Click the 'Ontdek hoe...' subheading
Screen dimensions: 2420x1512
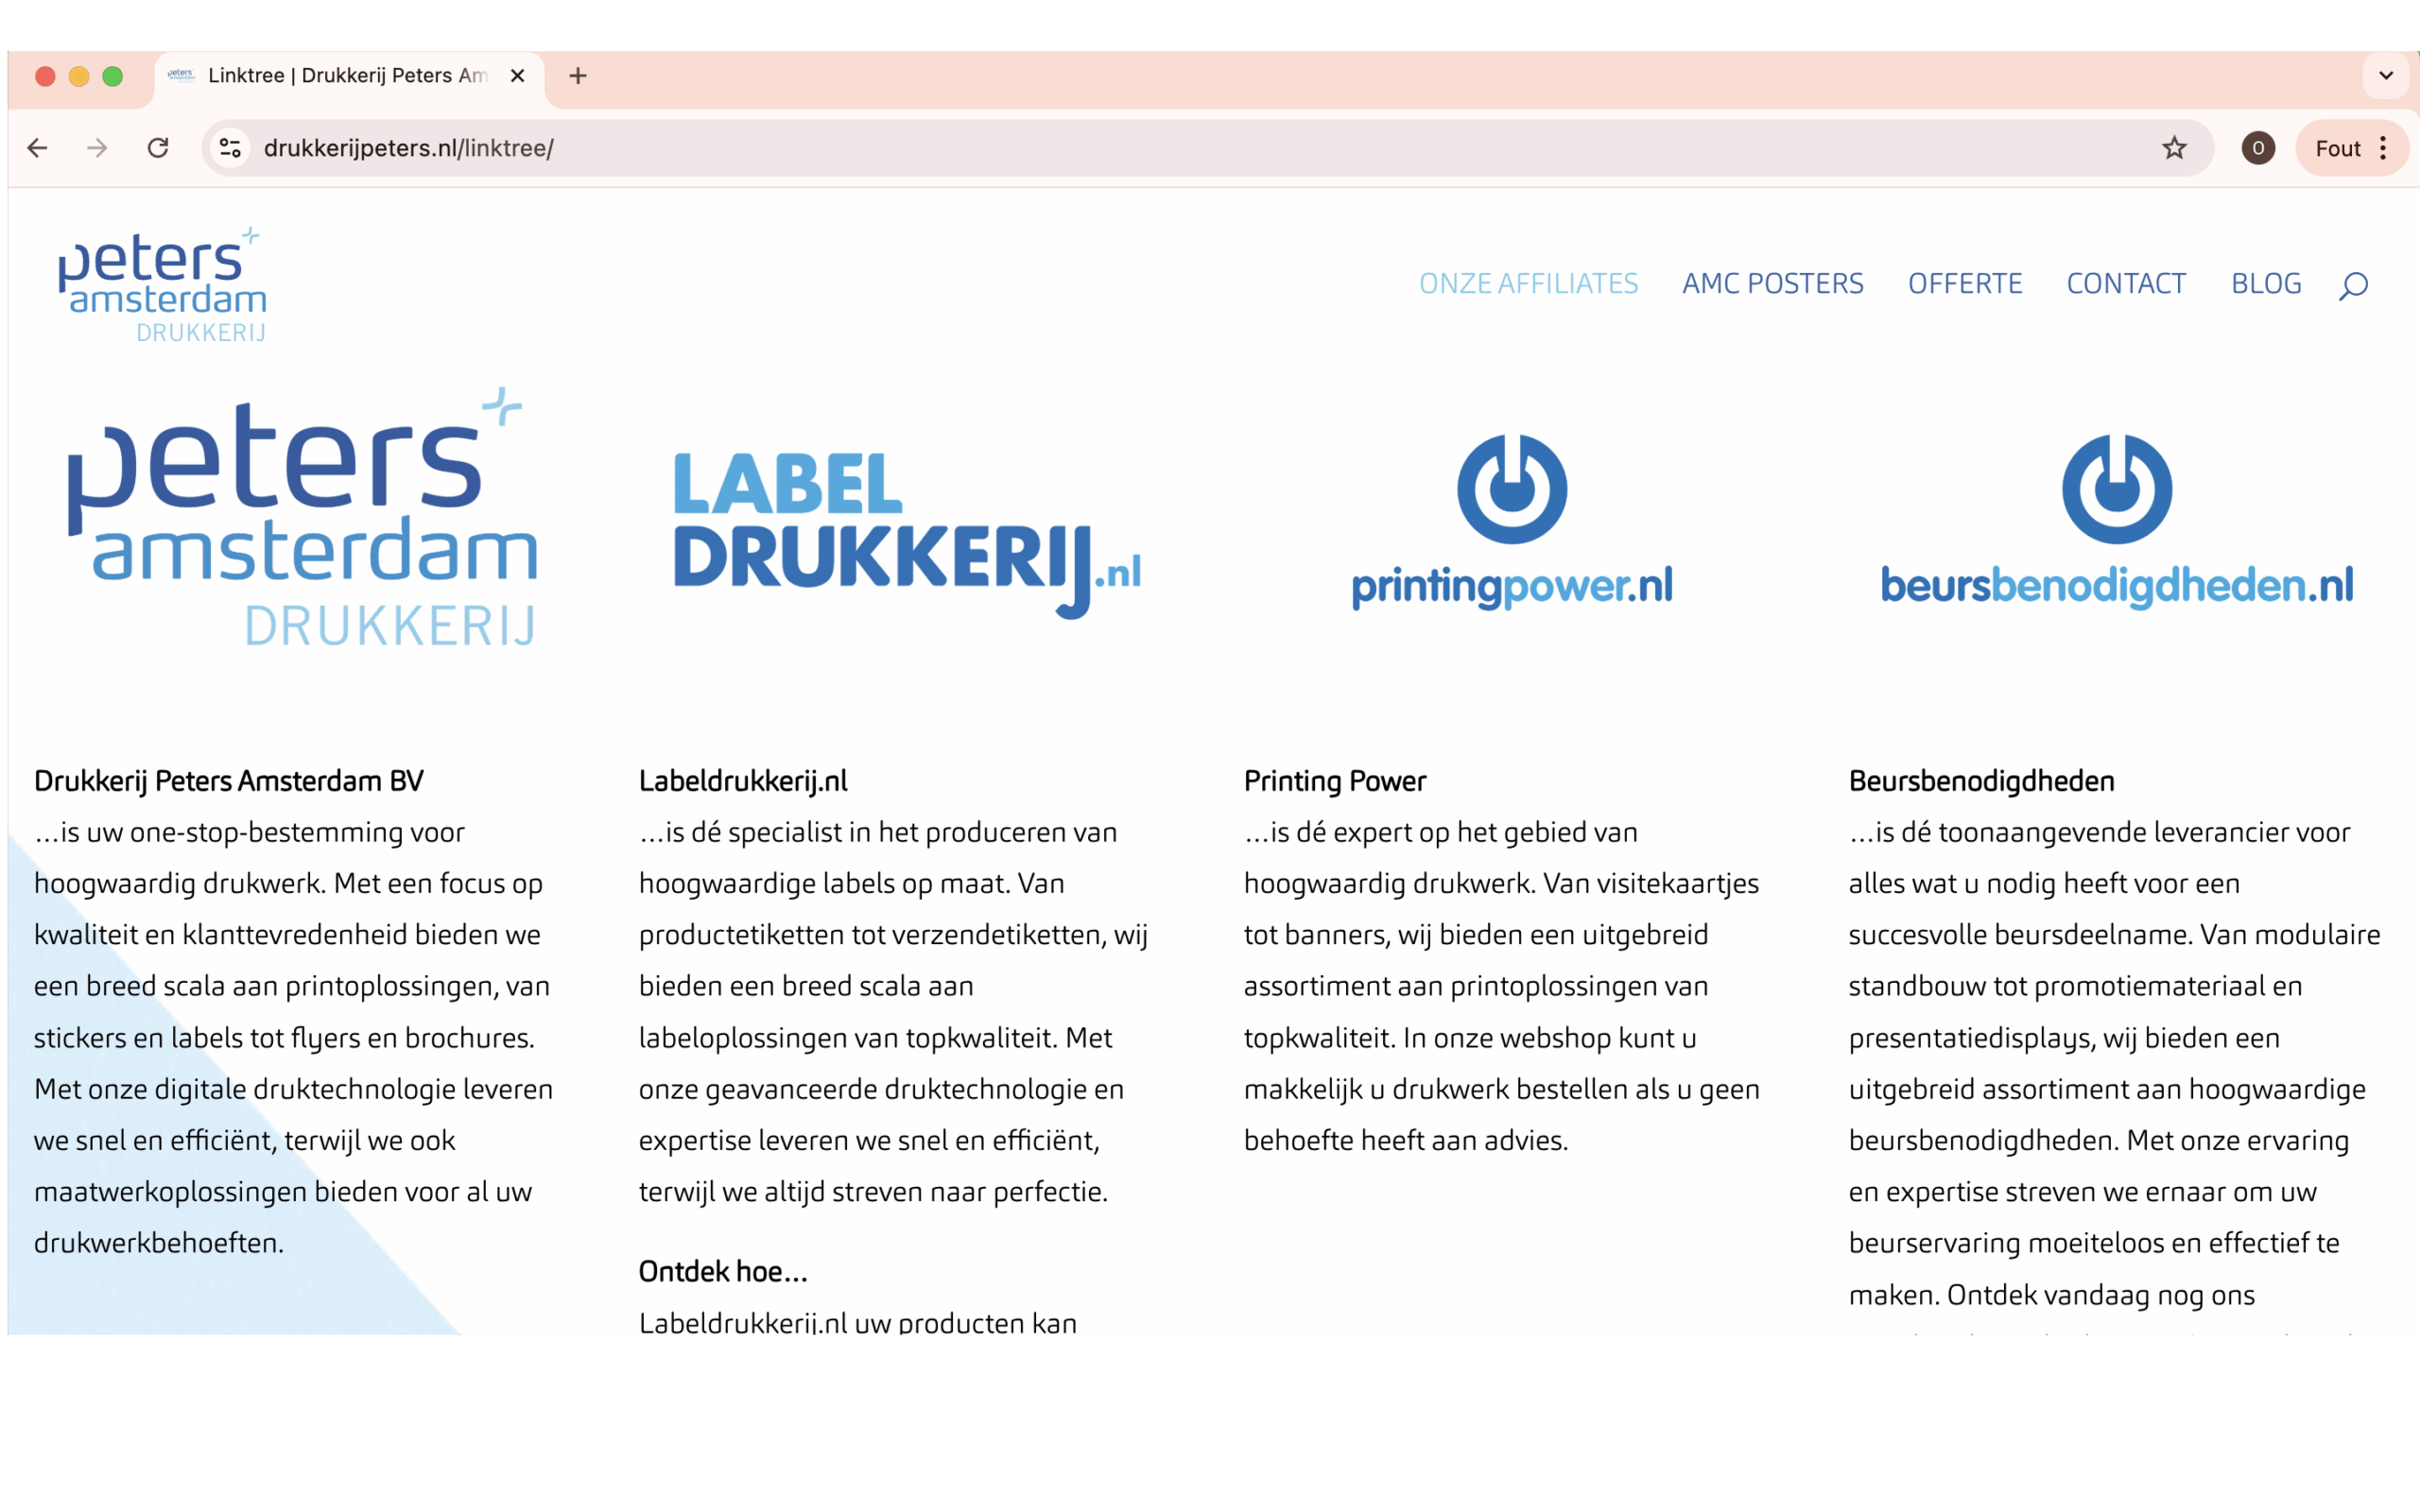pos(723,1271)
